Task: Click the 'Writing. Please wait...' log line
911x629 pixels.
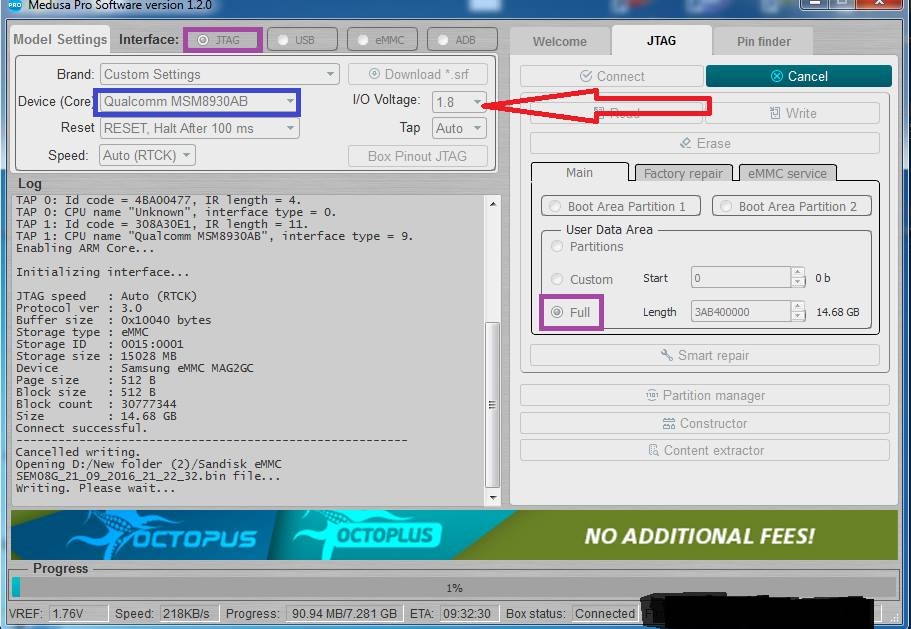Action: [x=95, y=488]
